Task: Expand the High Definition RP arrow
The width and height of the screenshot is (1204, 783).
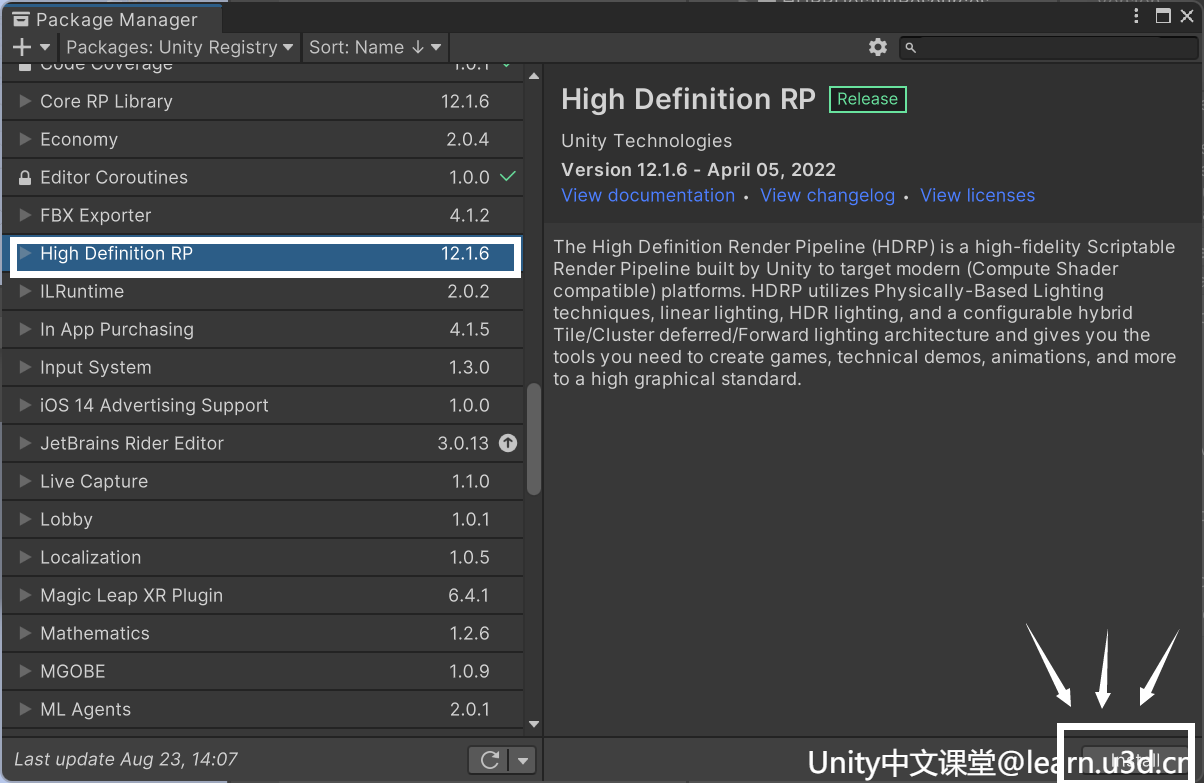Action: (25, 253)
